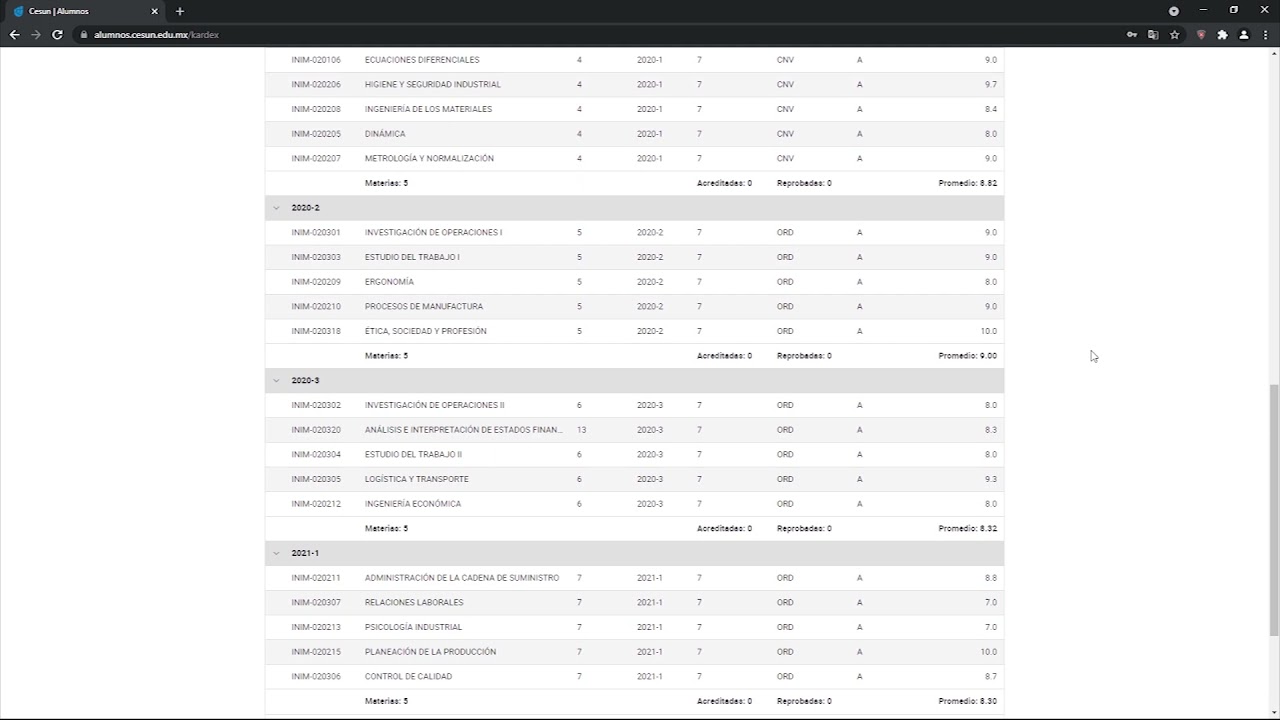The width and height of the screenshot is (1280, 720).
Task: Collapse the 2020-3 period group
Action: [x=276, y=381]
